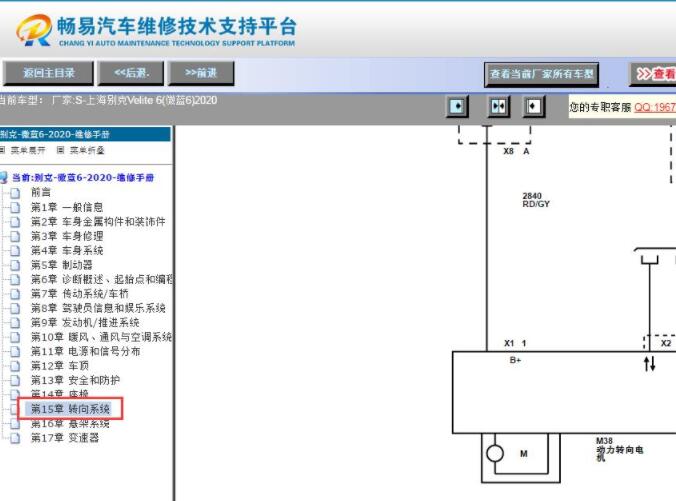Go back with the <<后退 button

tap(131, 73)
